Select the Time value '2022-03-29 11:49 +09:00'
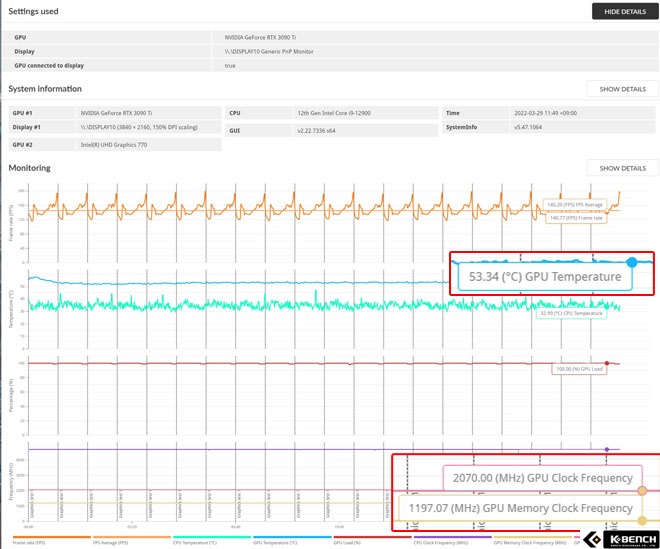The width and height of the screenshot is (660, 549). point(545,113)
